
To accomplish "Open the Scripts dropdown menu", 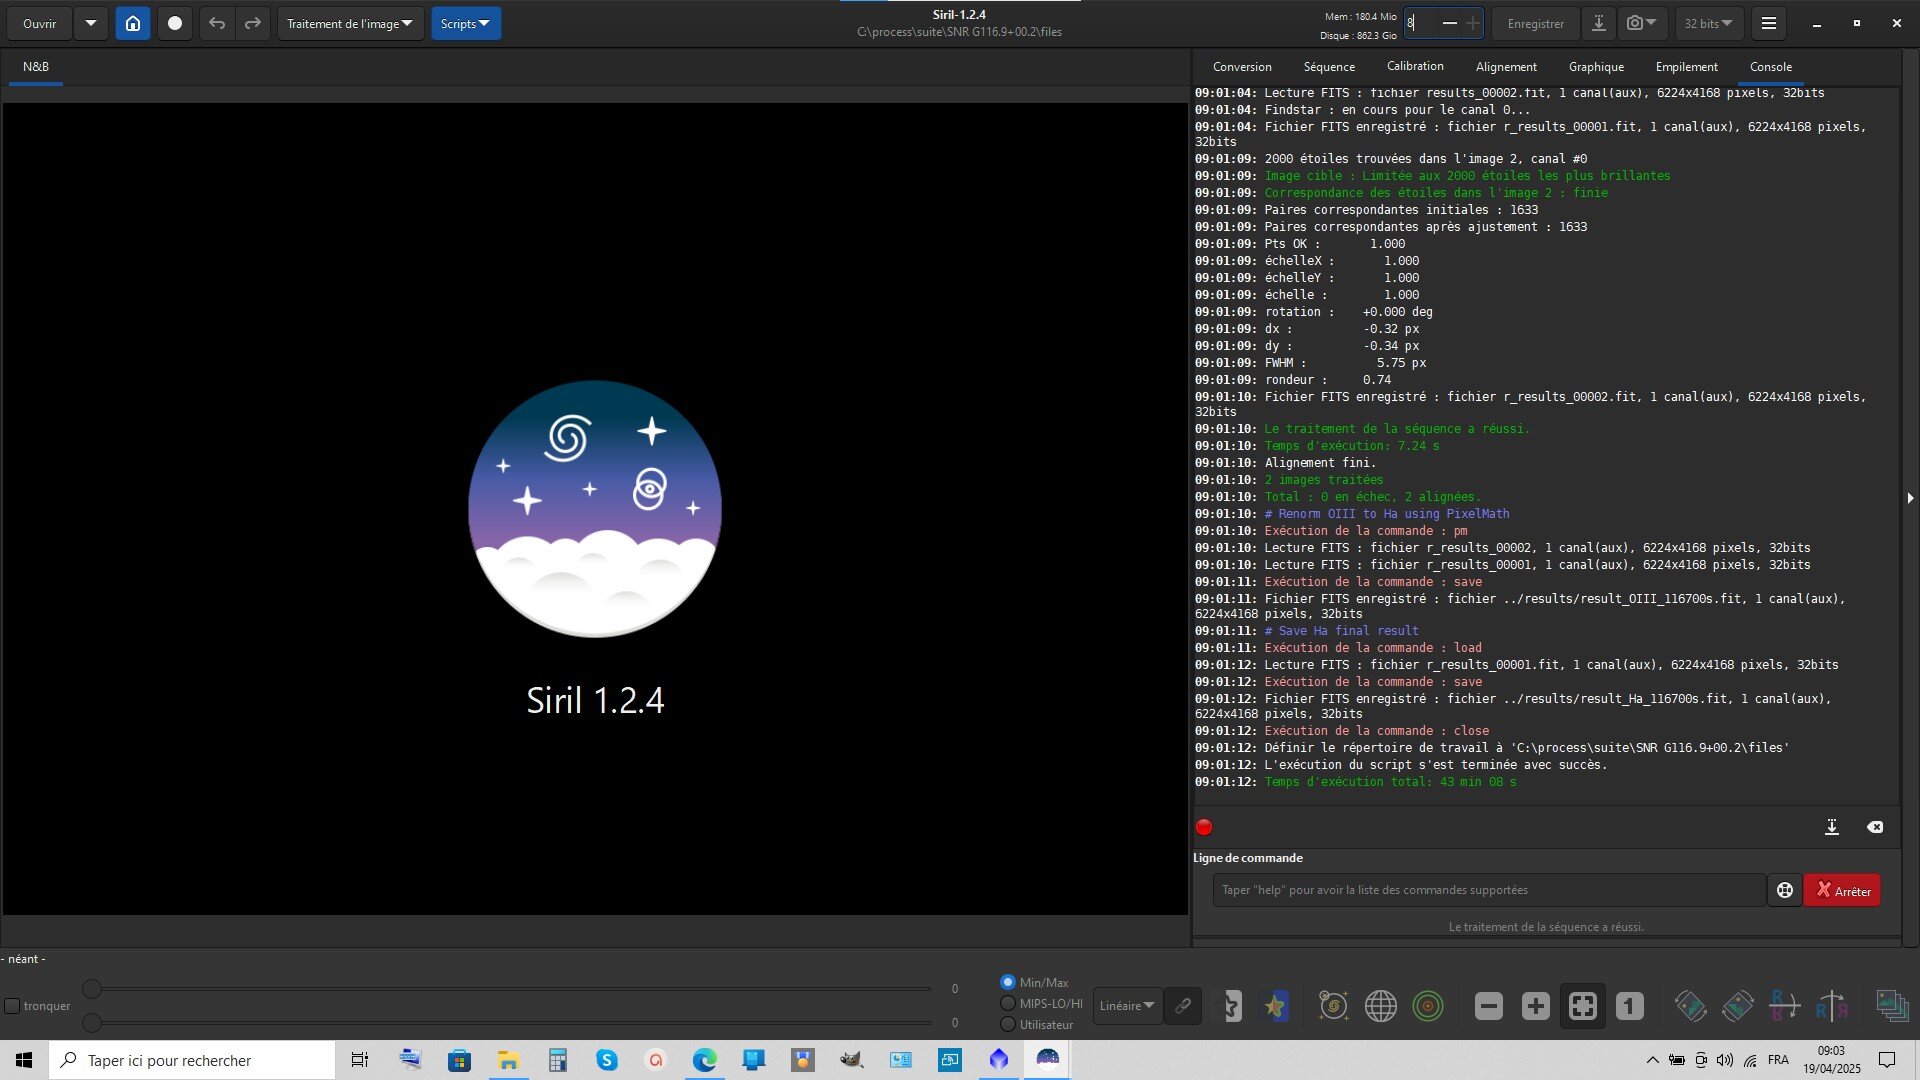I will pyautogui.click(x=465, y=23).
